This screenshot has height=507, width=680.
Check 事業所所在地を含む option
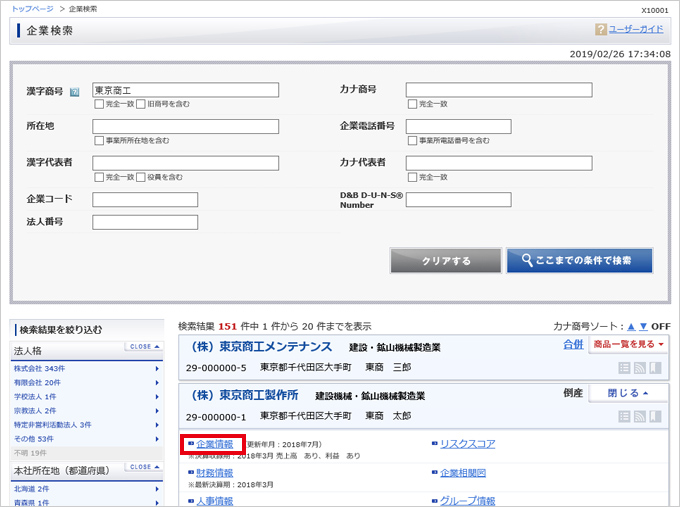click(98, 141)
